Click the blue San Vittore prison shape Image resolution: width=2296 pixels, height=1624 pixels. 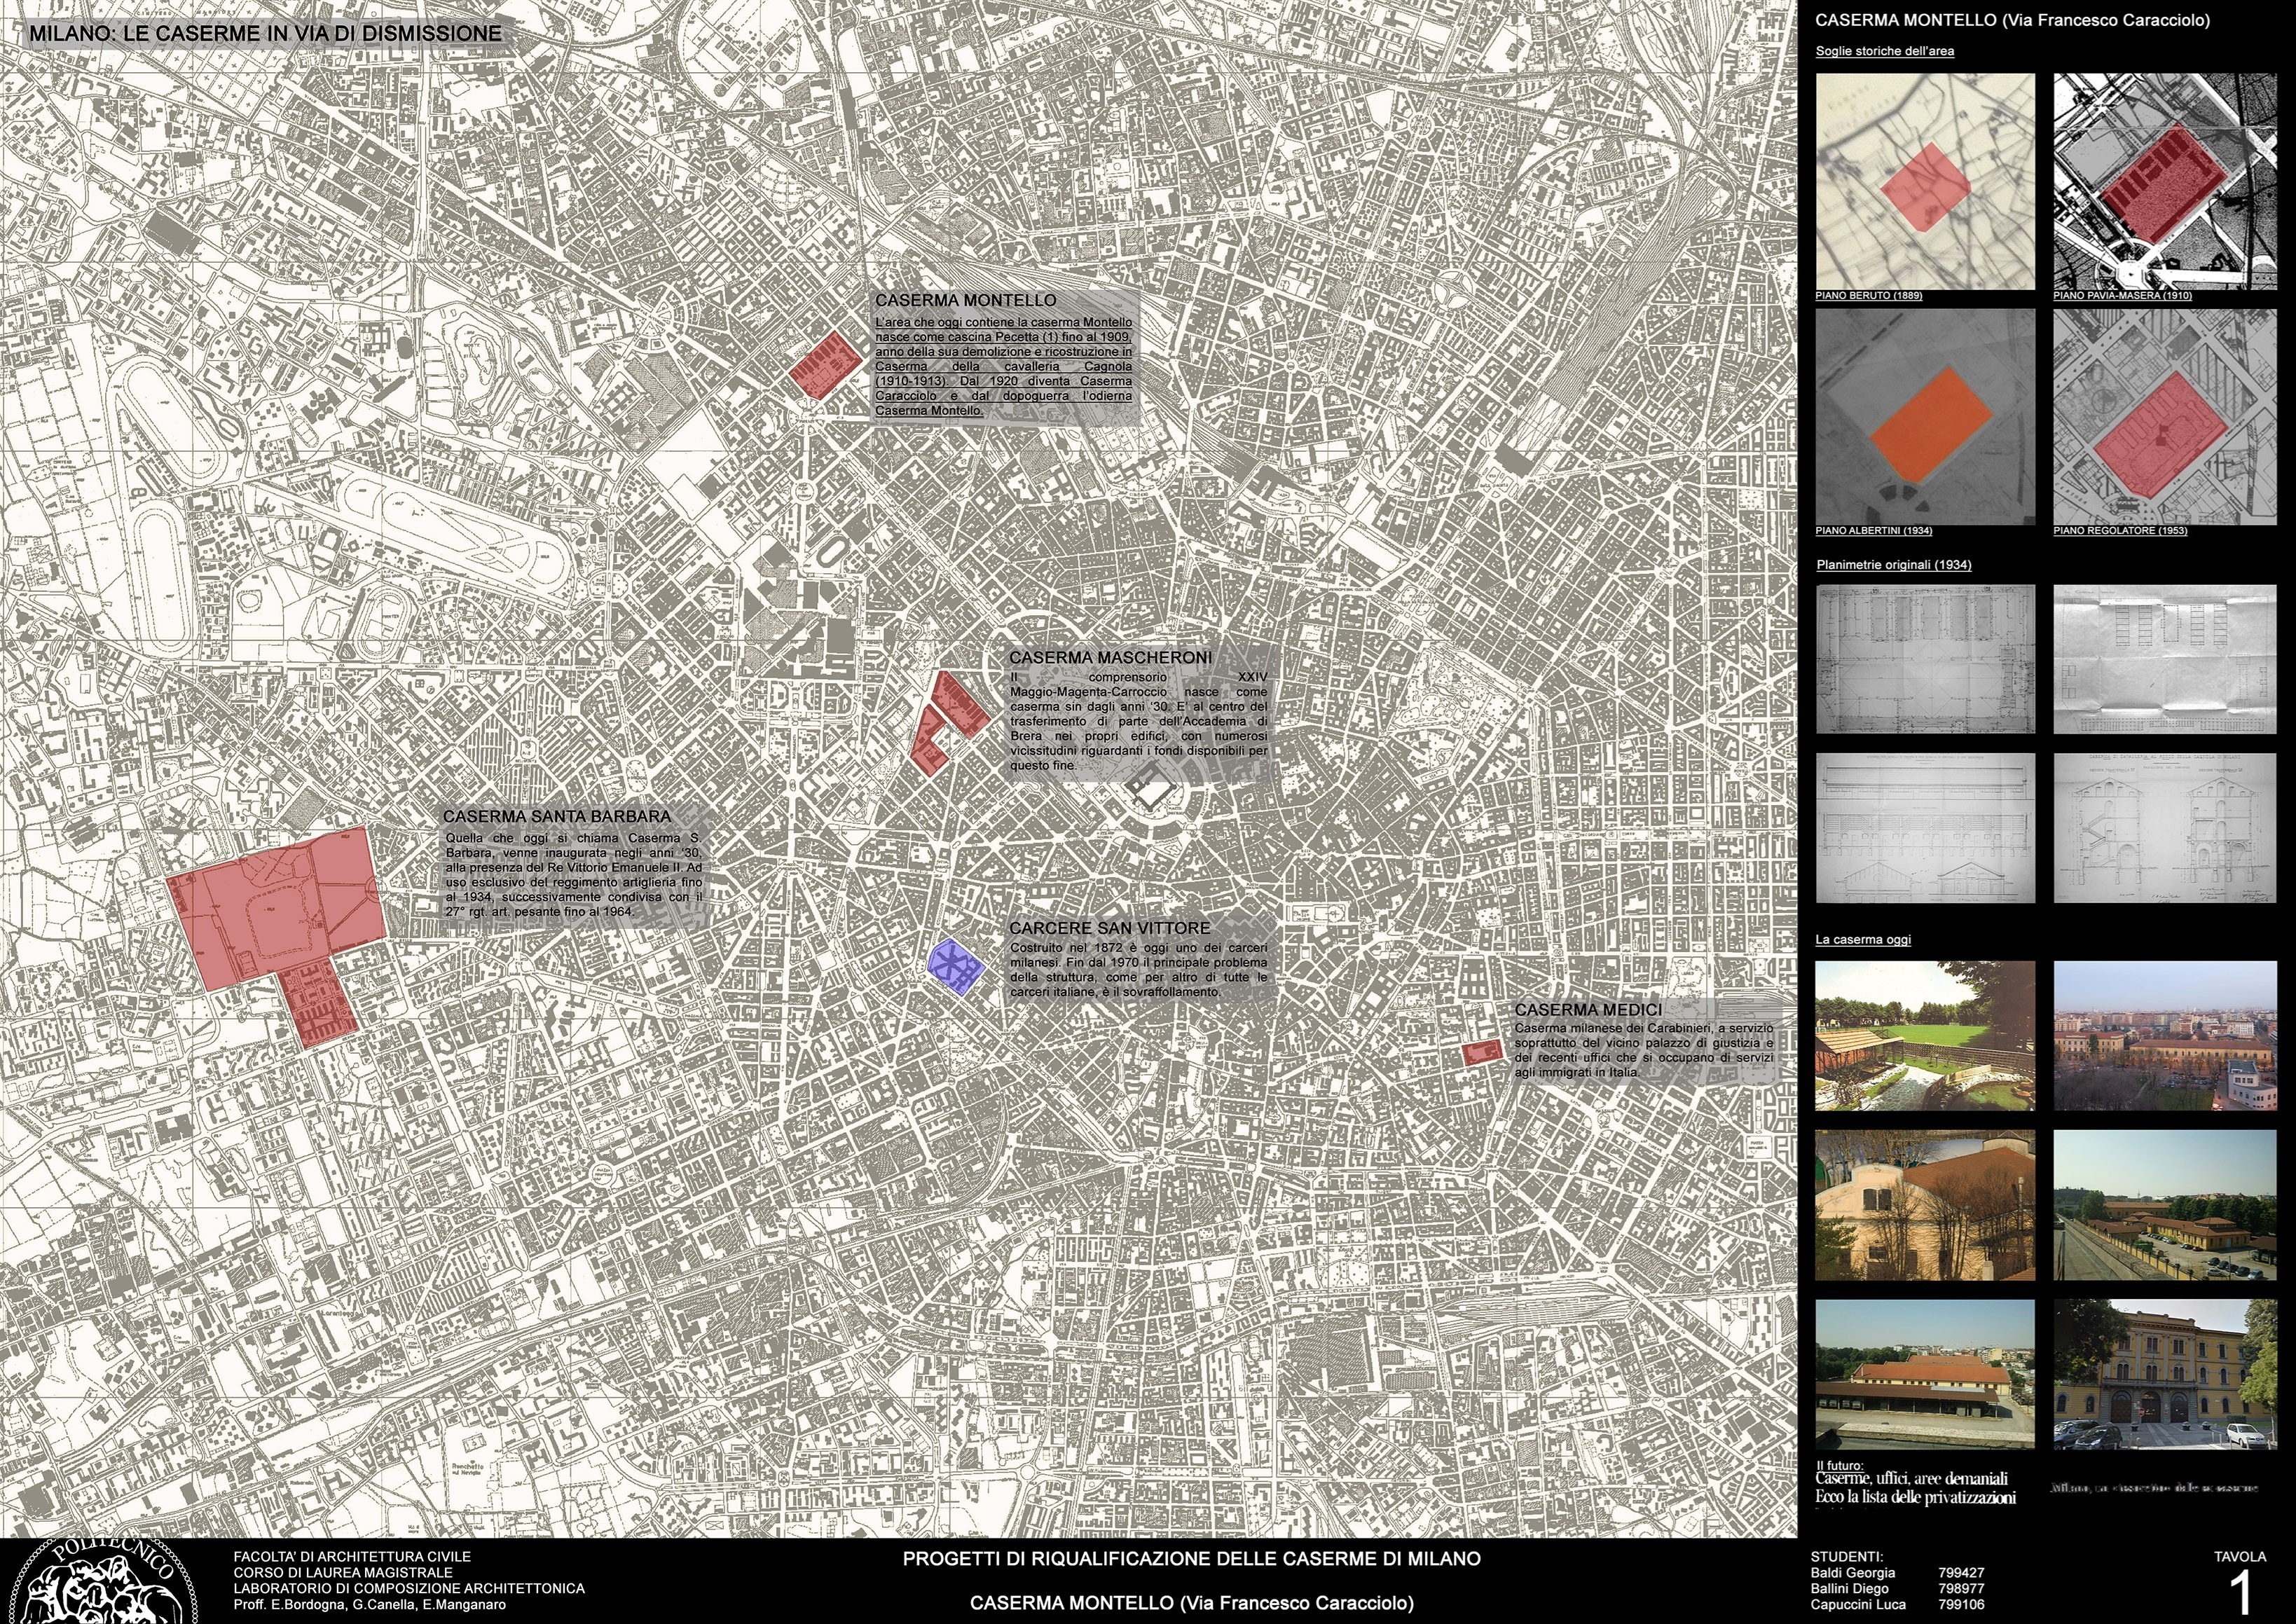956,966
